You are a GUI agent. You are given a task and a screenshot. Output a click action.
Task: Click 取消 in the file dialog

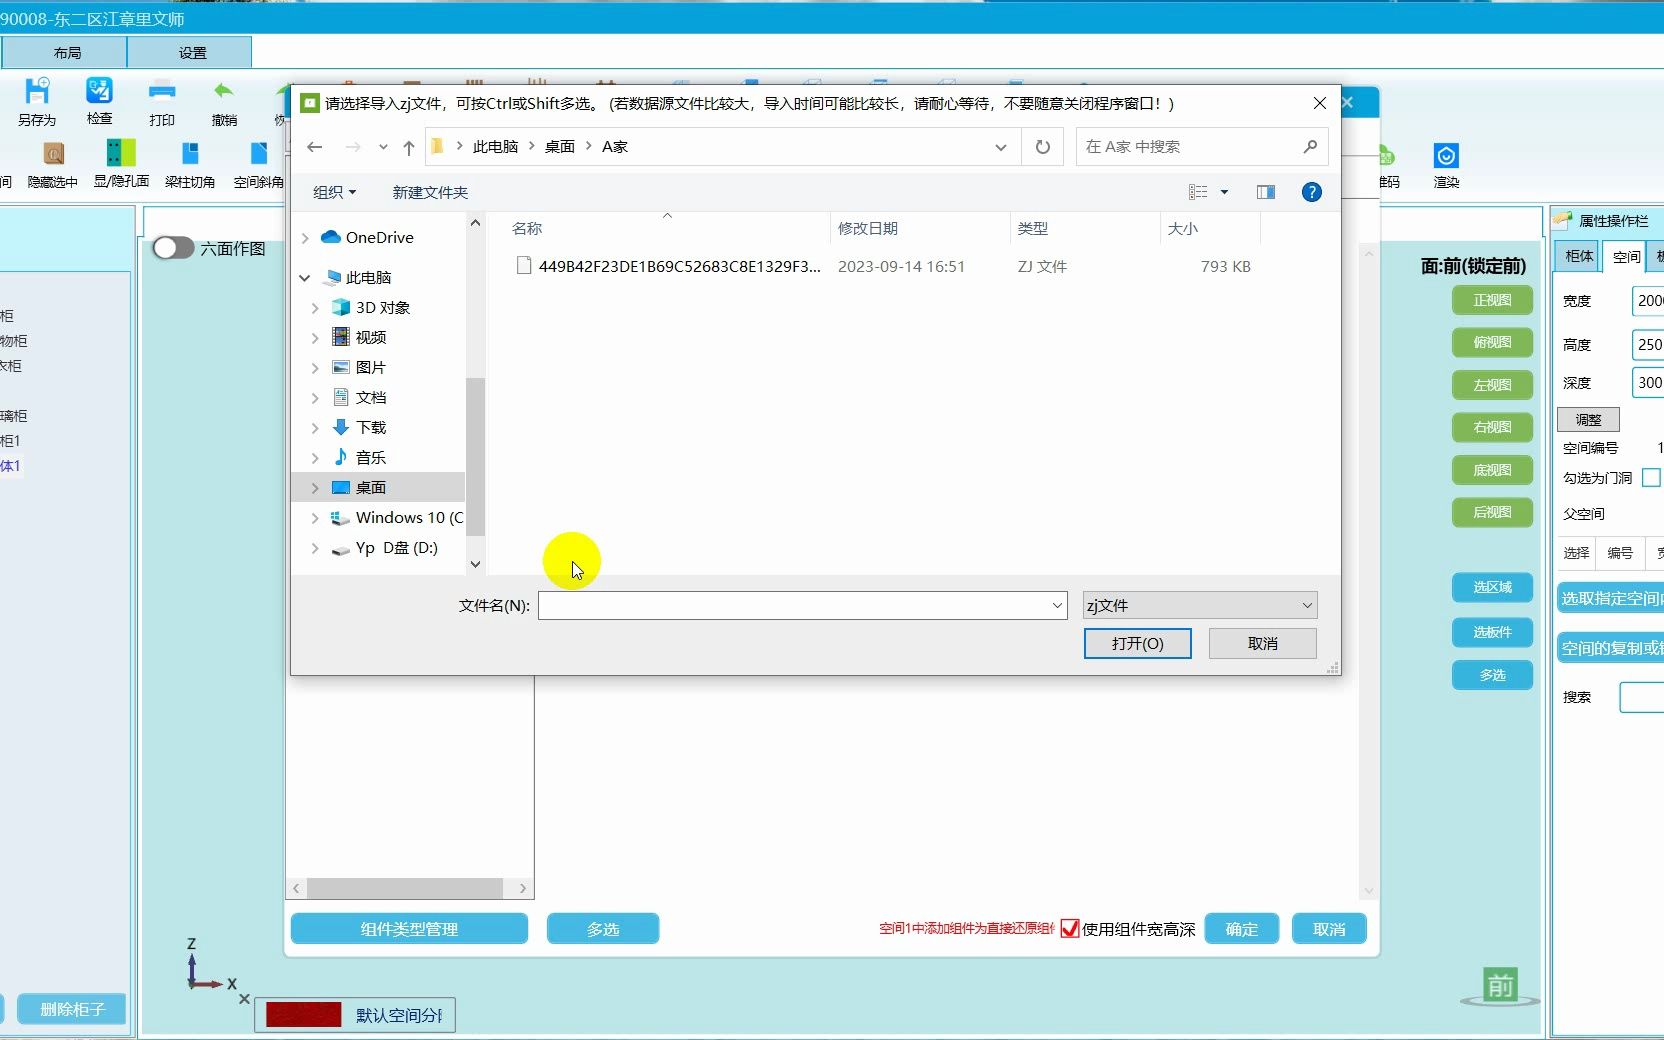1262,643
